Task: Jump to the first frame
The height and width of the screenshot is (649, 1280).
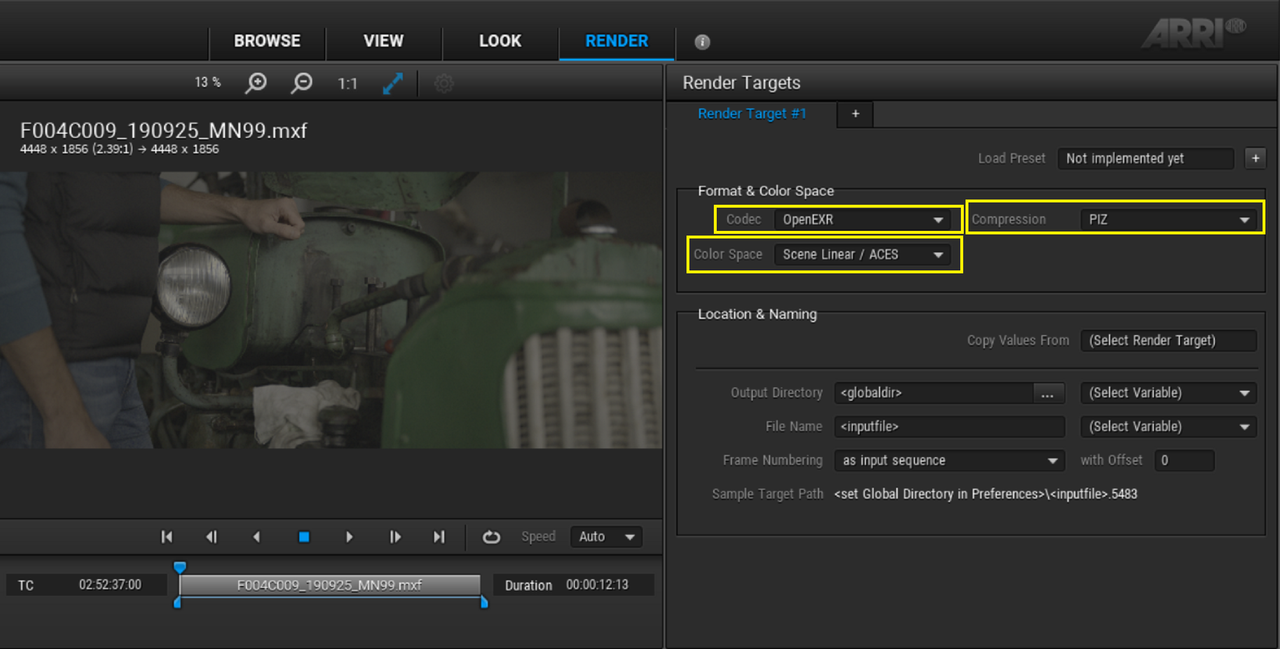Action: click(x=167, y=537)
